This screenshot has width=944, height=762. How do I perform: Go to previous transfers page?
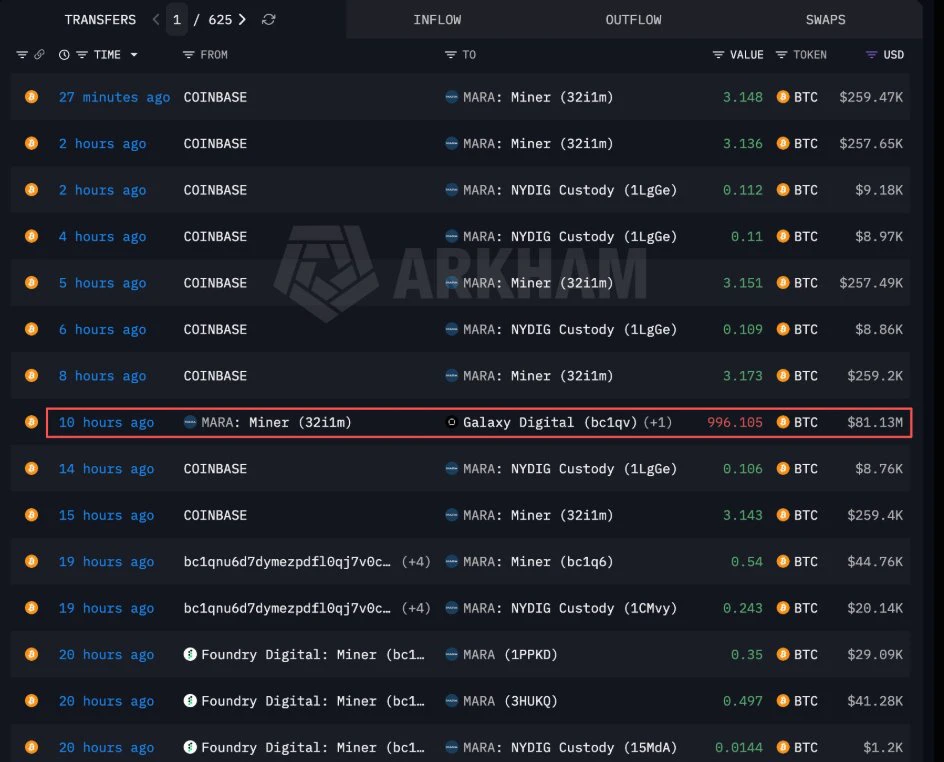point(156,20)
